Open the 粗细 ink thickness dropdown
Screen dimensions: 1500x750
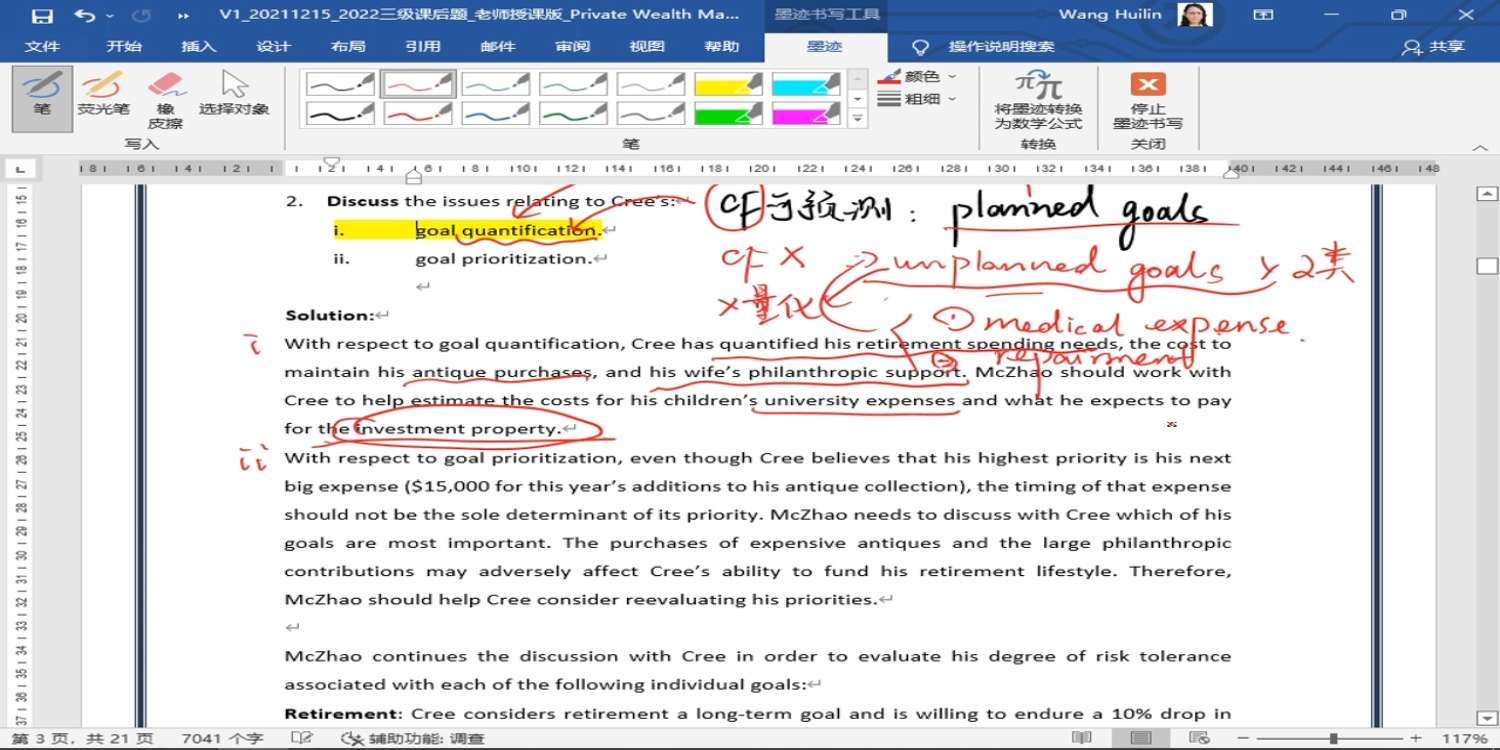pyautogui.click(x=918, y=99)
